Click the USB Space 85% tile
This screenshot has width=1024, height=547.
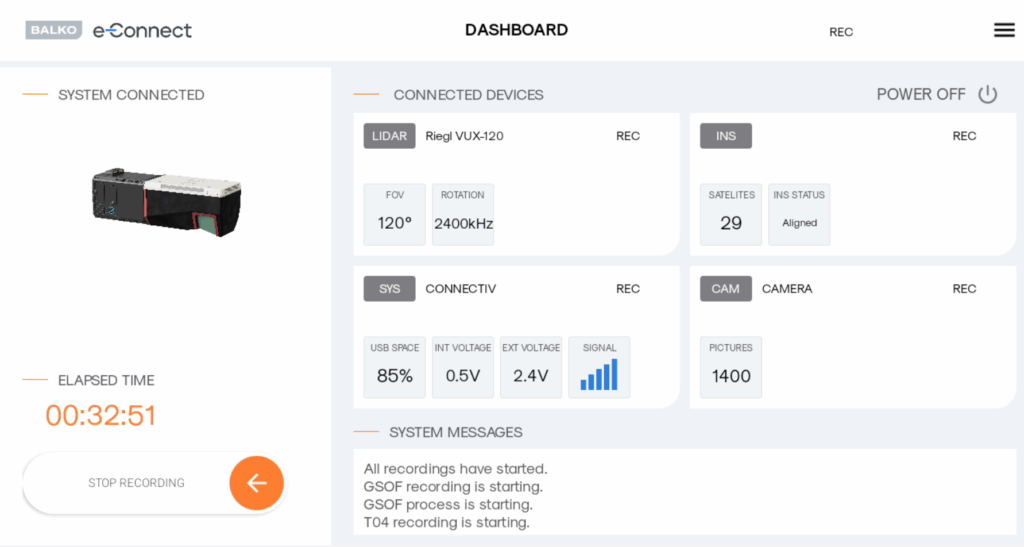[394, 367]
